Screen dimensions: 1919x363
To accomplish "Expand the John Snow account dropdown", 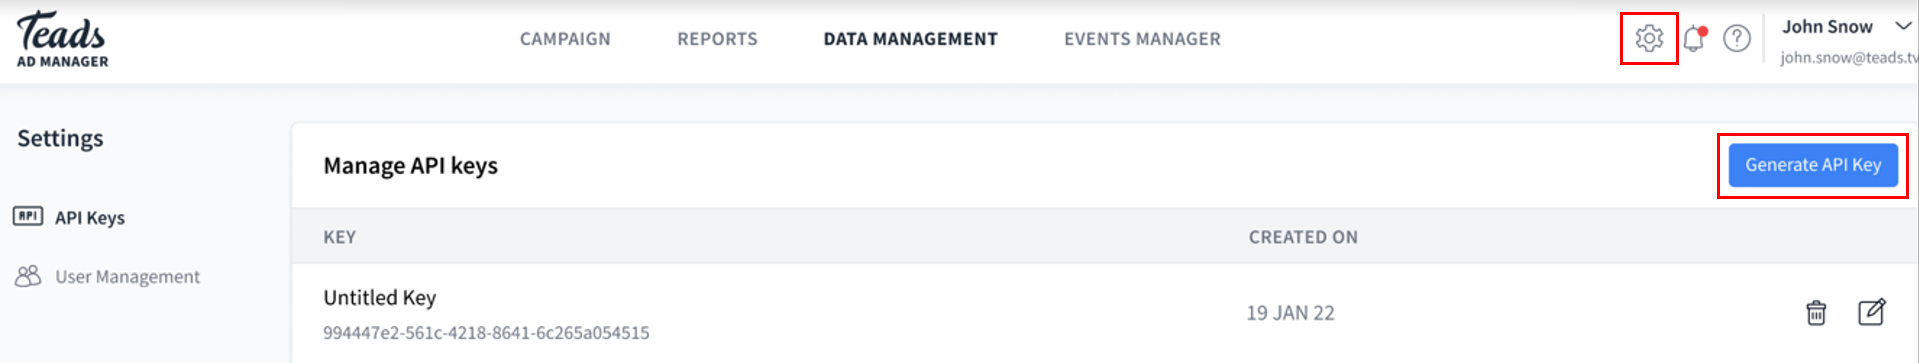I will (x=1903, y=27).
